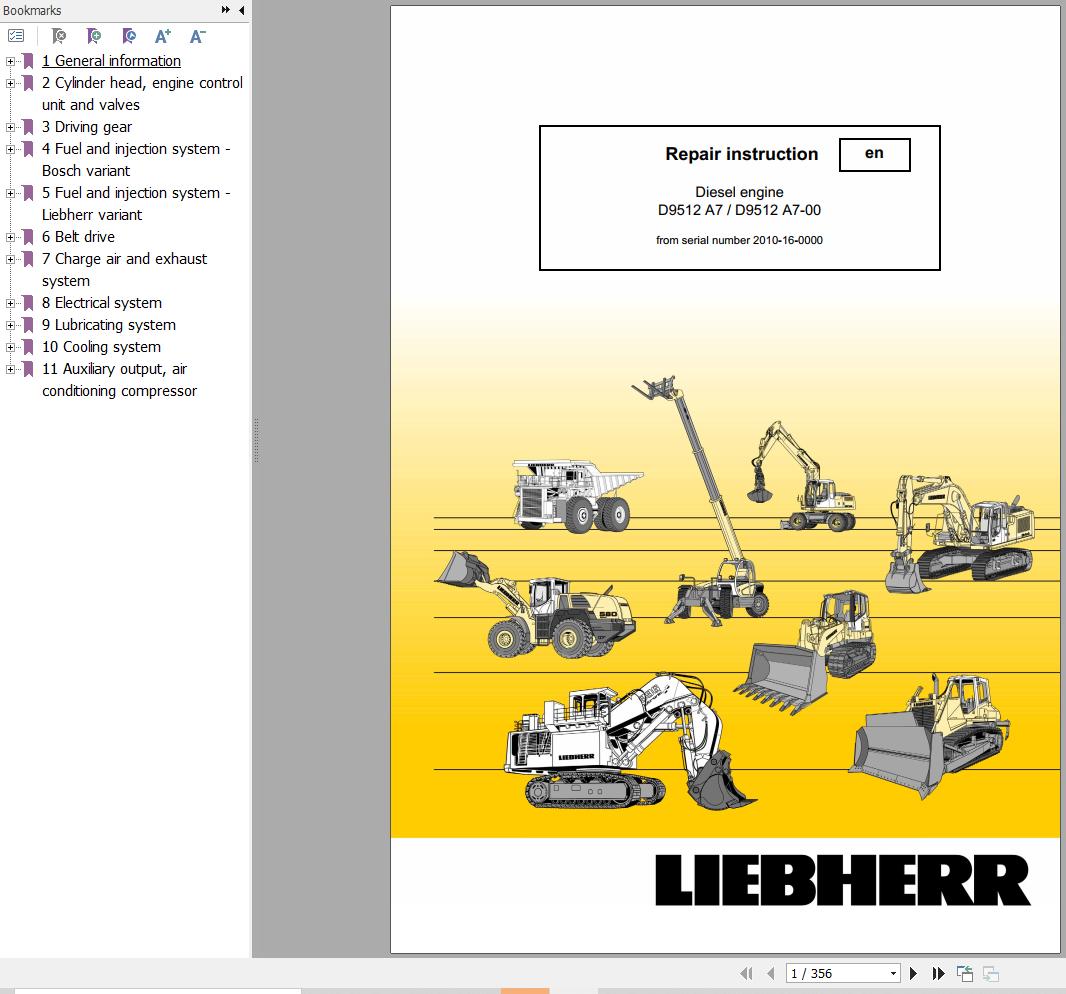Image resolution: width=1066 pixels, height=994 pixels.
Task: Expand the 8 Electrical system bookmark
Action: (x=10, y=303)
